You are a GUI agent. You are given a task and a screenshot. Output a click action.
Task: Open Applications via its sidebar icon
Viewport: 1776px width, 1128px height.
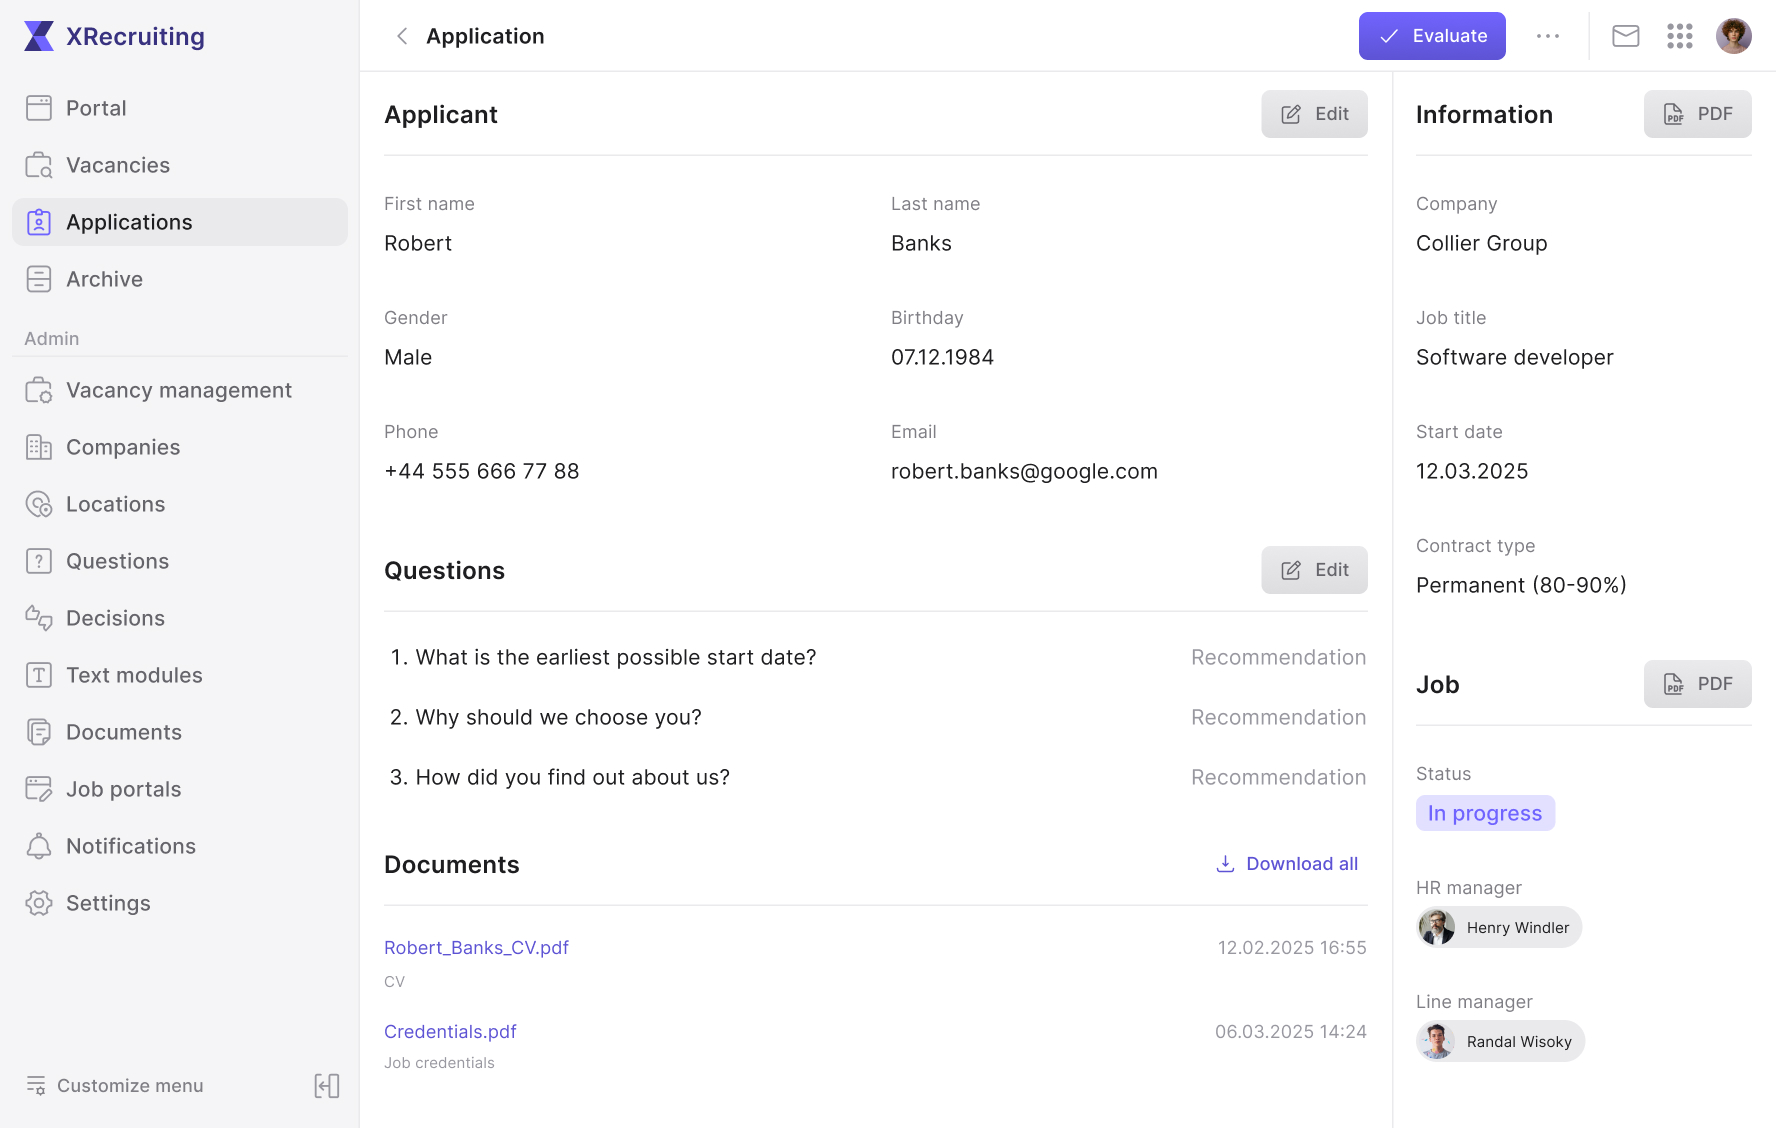[x=39, y=222]
